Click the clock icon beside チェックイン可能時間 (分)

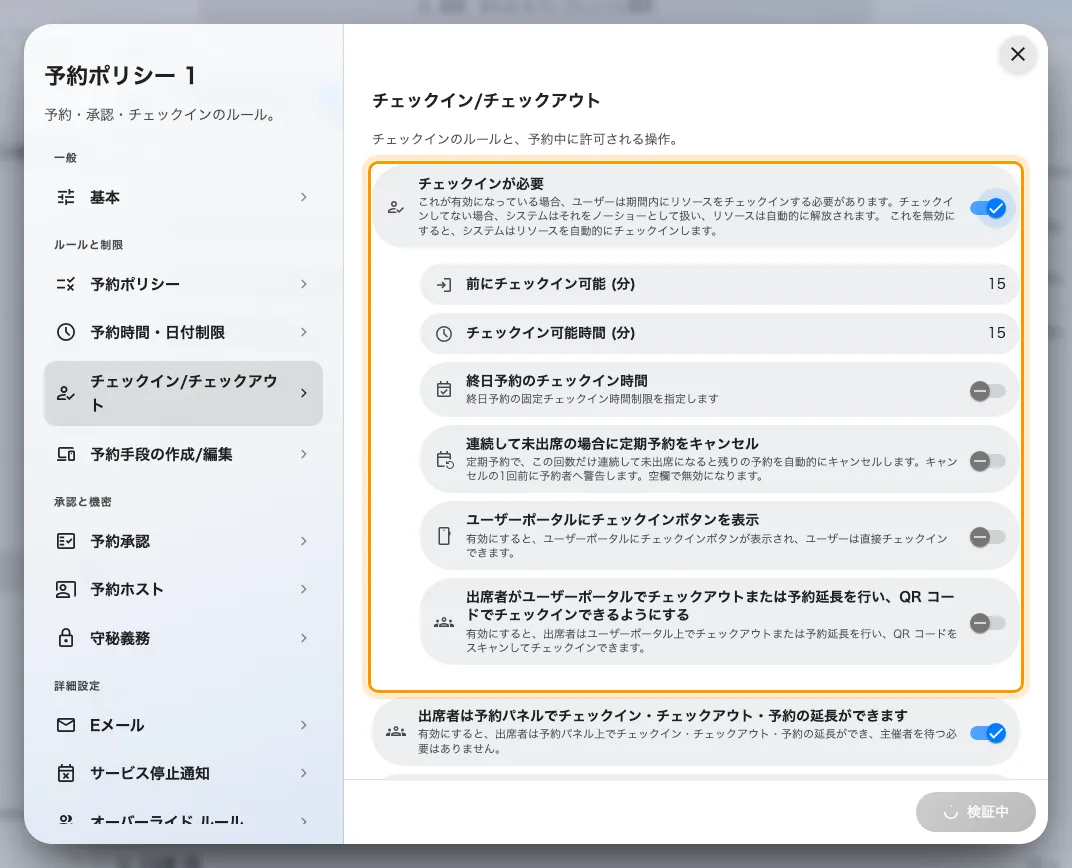[444, 334]
